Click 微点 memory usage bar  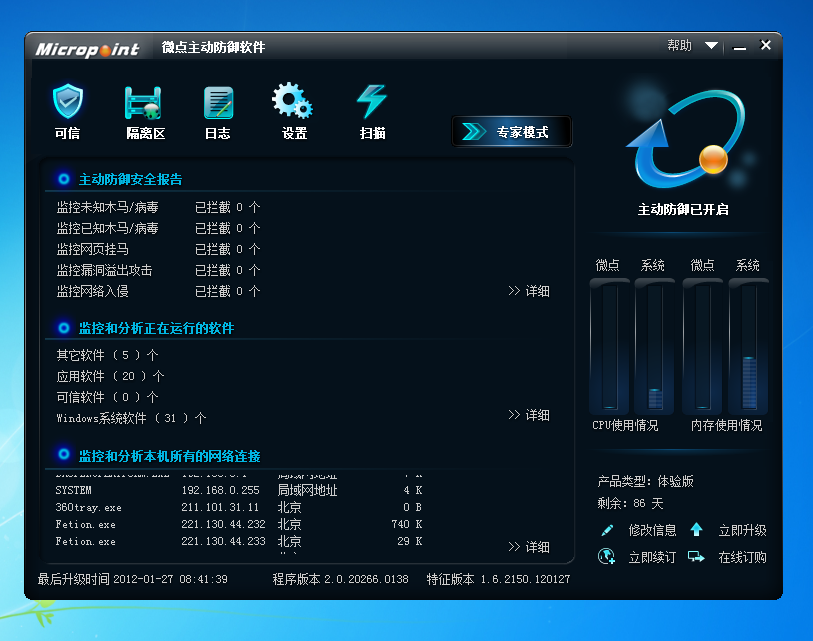[703, 346]
